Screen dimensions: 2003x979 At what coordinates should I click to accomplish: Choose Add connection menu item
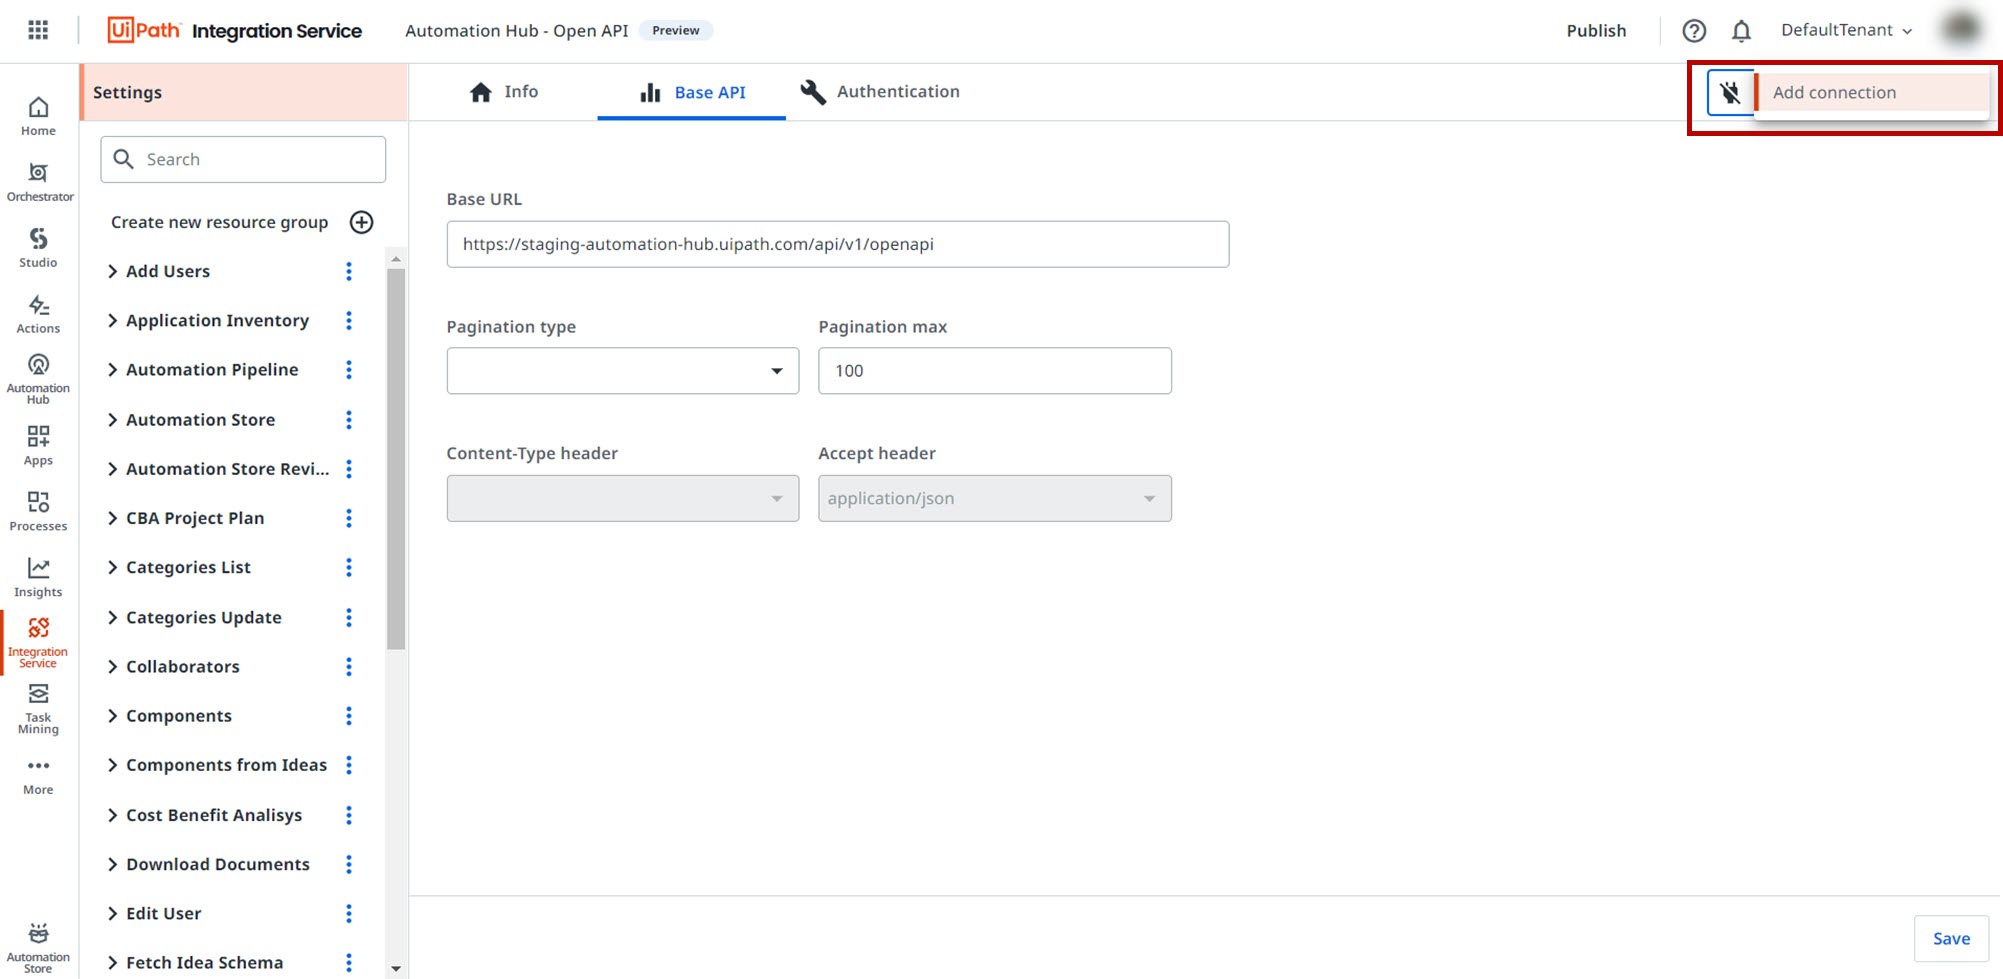(1872, 93)
